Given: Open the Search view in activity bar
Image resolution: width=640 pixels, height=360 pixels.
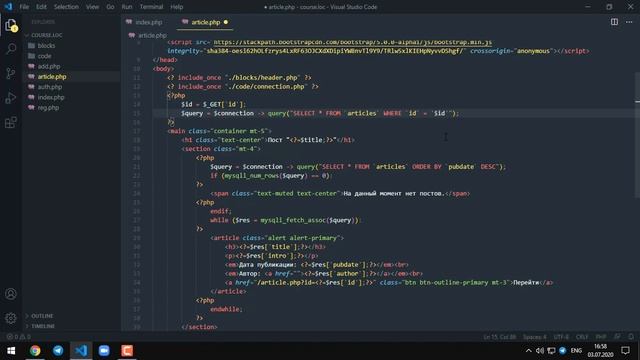Looking at the screenshot, I should 11,49.
